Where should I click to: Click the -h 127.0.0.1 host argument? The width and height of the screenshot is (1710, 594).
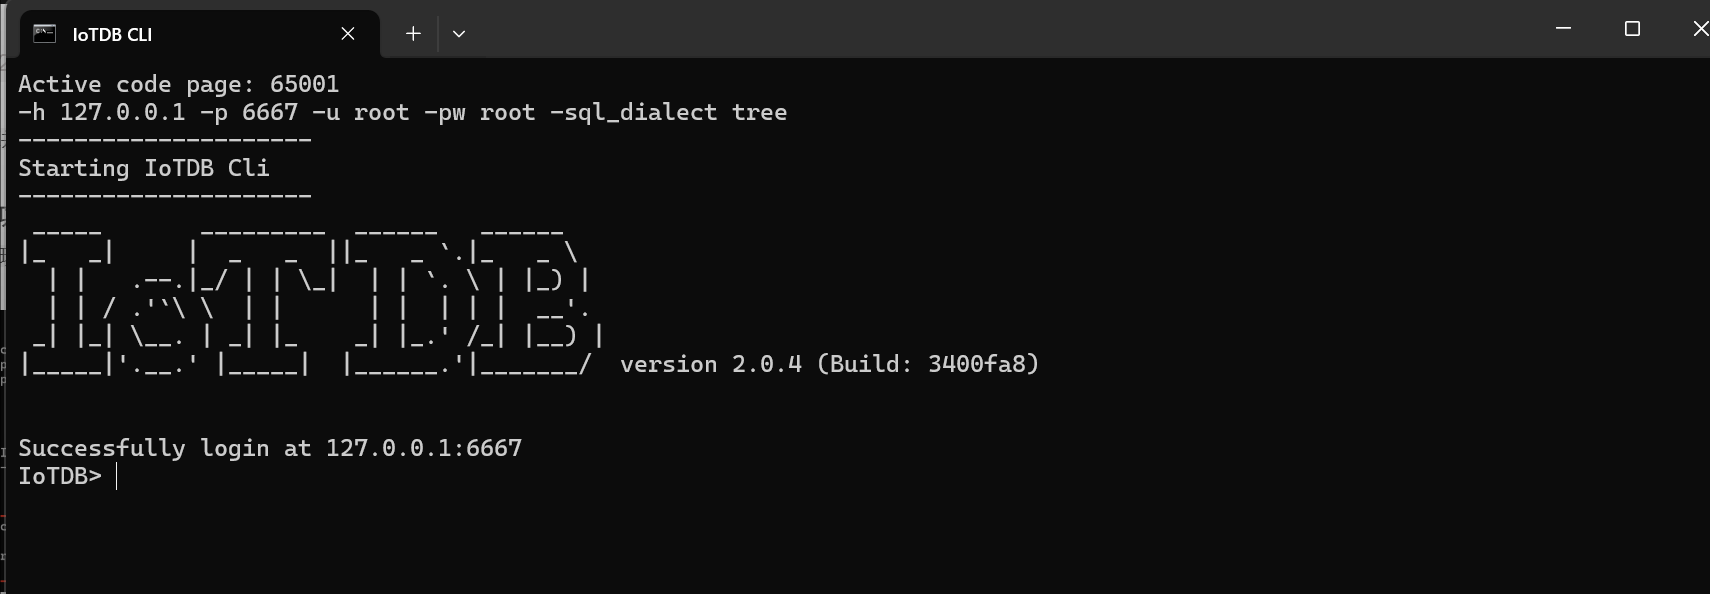(x=102, y=112)
